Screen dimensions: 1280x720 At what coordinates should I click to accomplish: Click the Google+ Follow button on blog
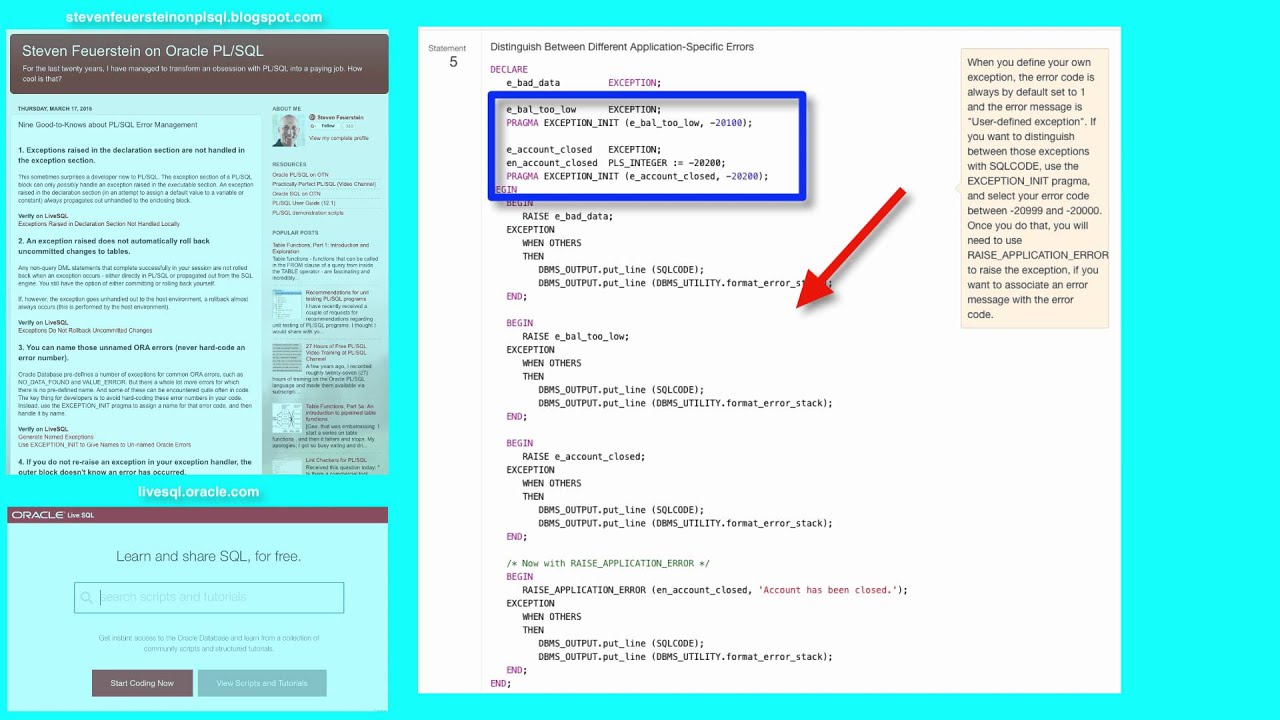pyautogui.click(x=327, y=126)
